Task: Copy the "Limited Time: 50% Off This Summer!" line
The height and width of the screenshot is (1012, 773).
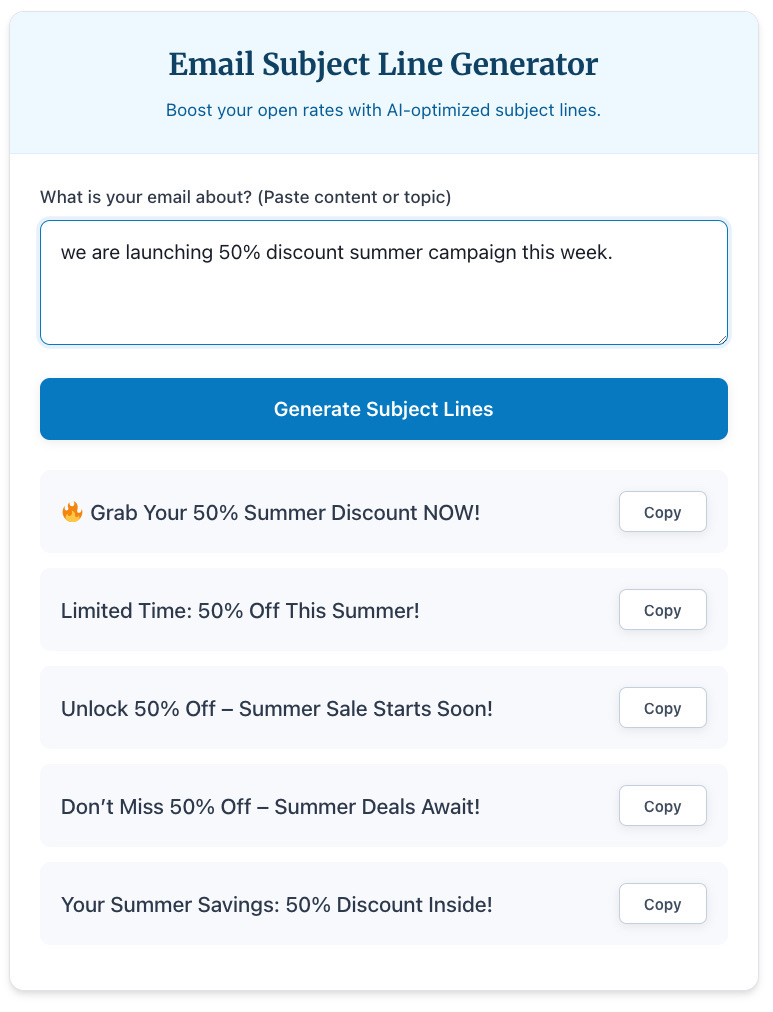Action: [662, 609]
